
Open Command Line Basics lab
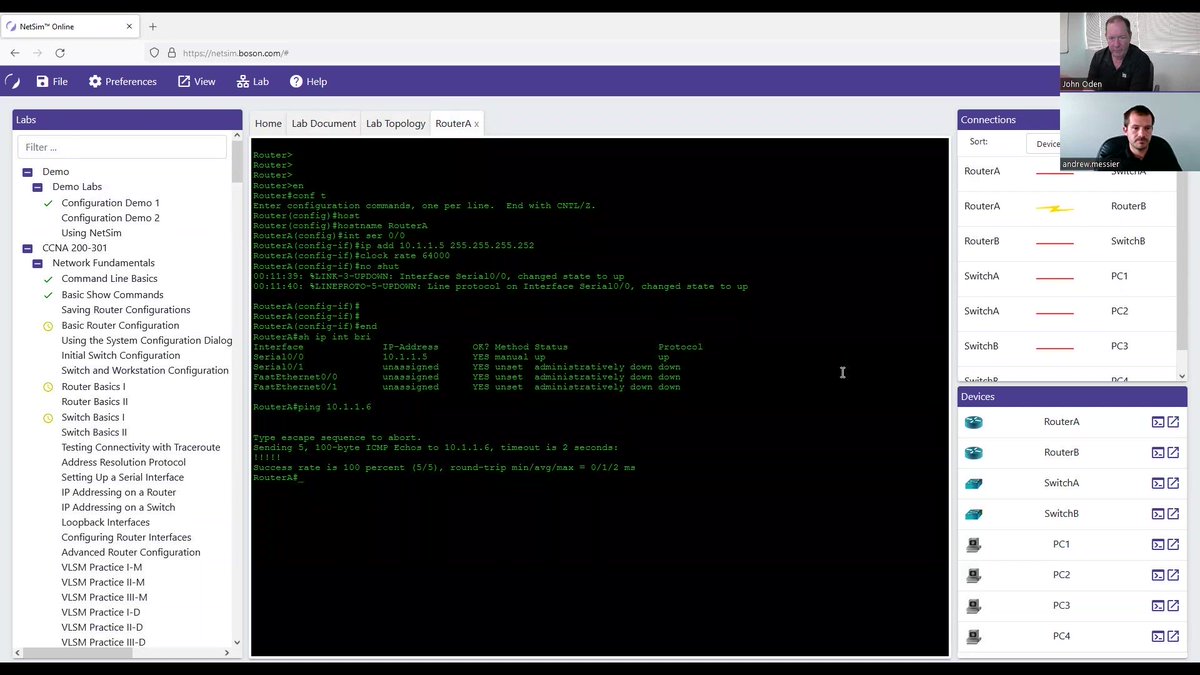(109, 279)
